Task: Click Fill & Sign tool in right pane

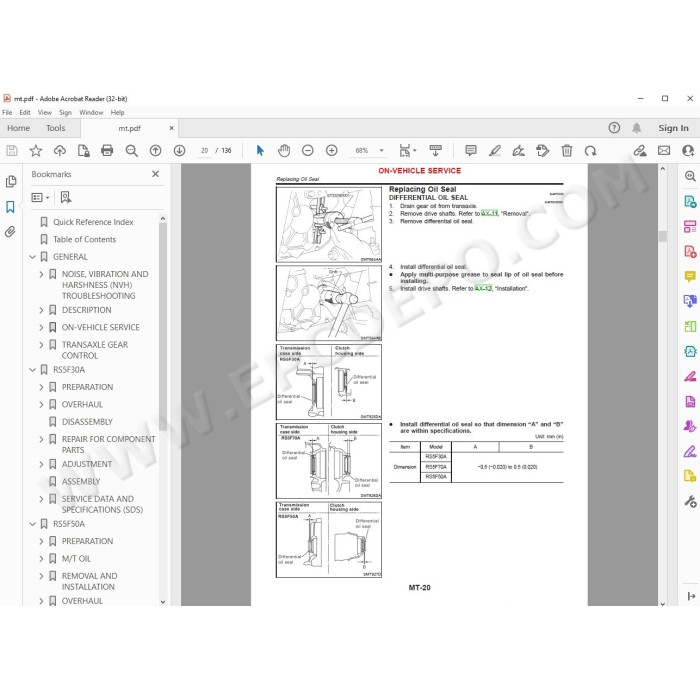Action: (690, 451)
